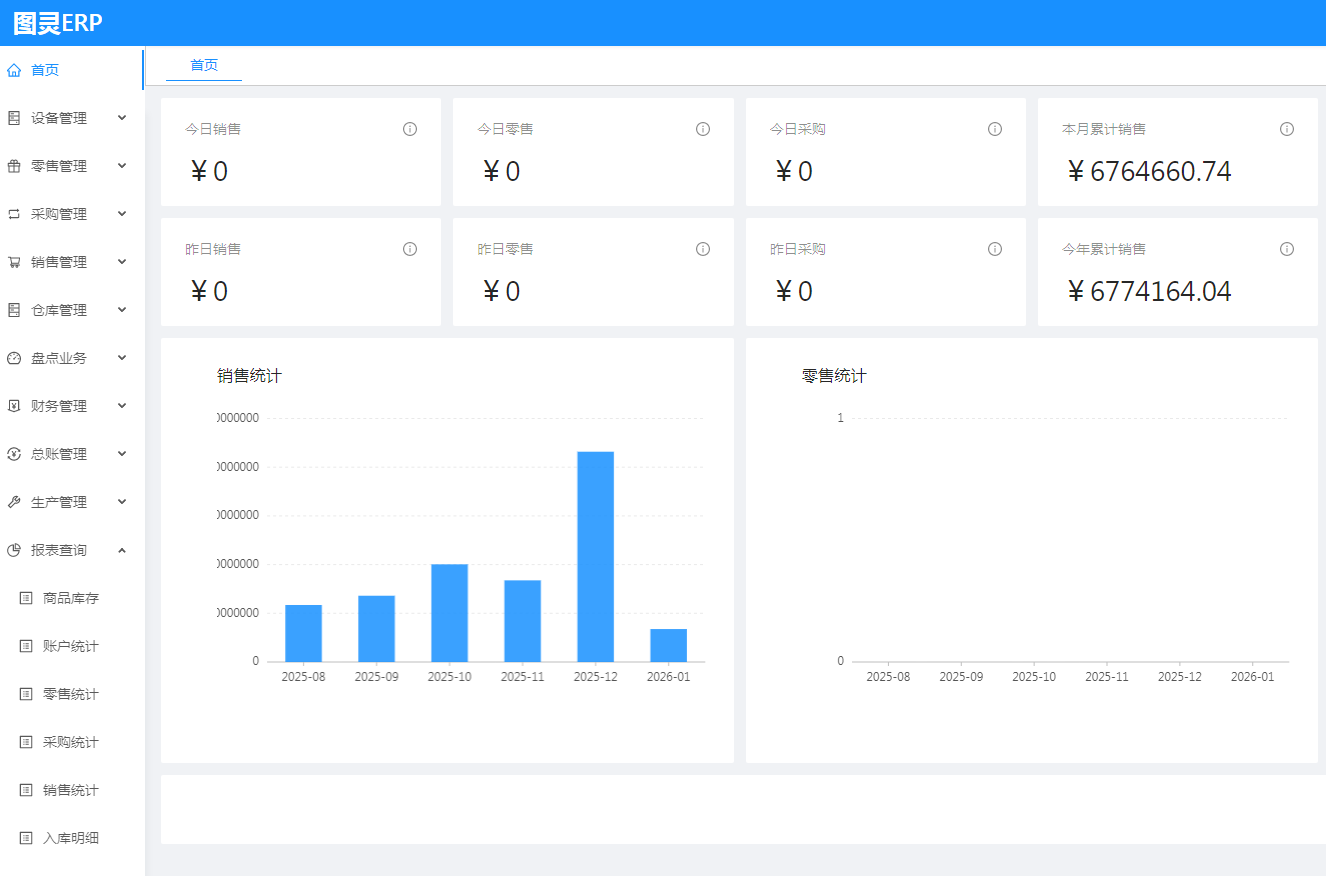Open the 账户统计 report item
The image size is (1326, 876).
71,646
